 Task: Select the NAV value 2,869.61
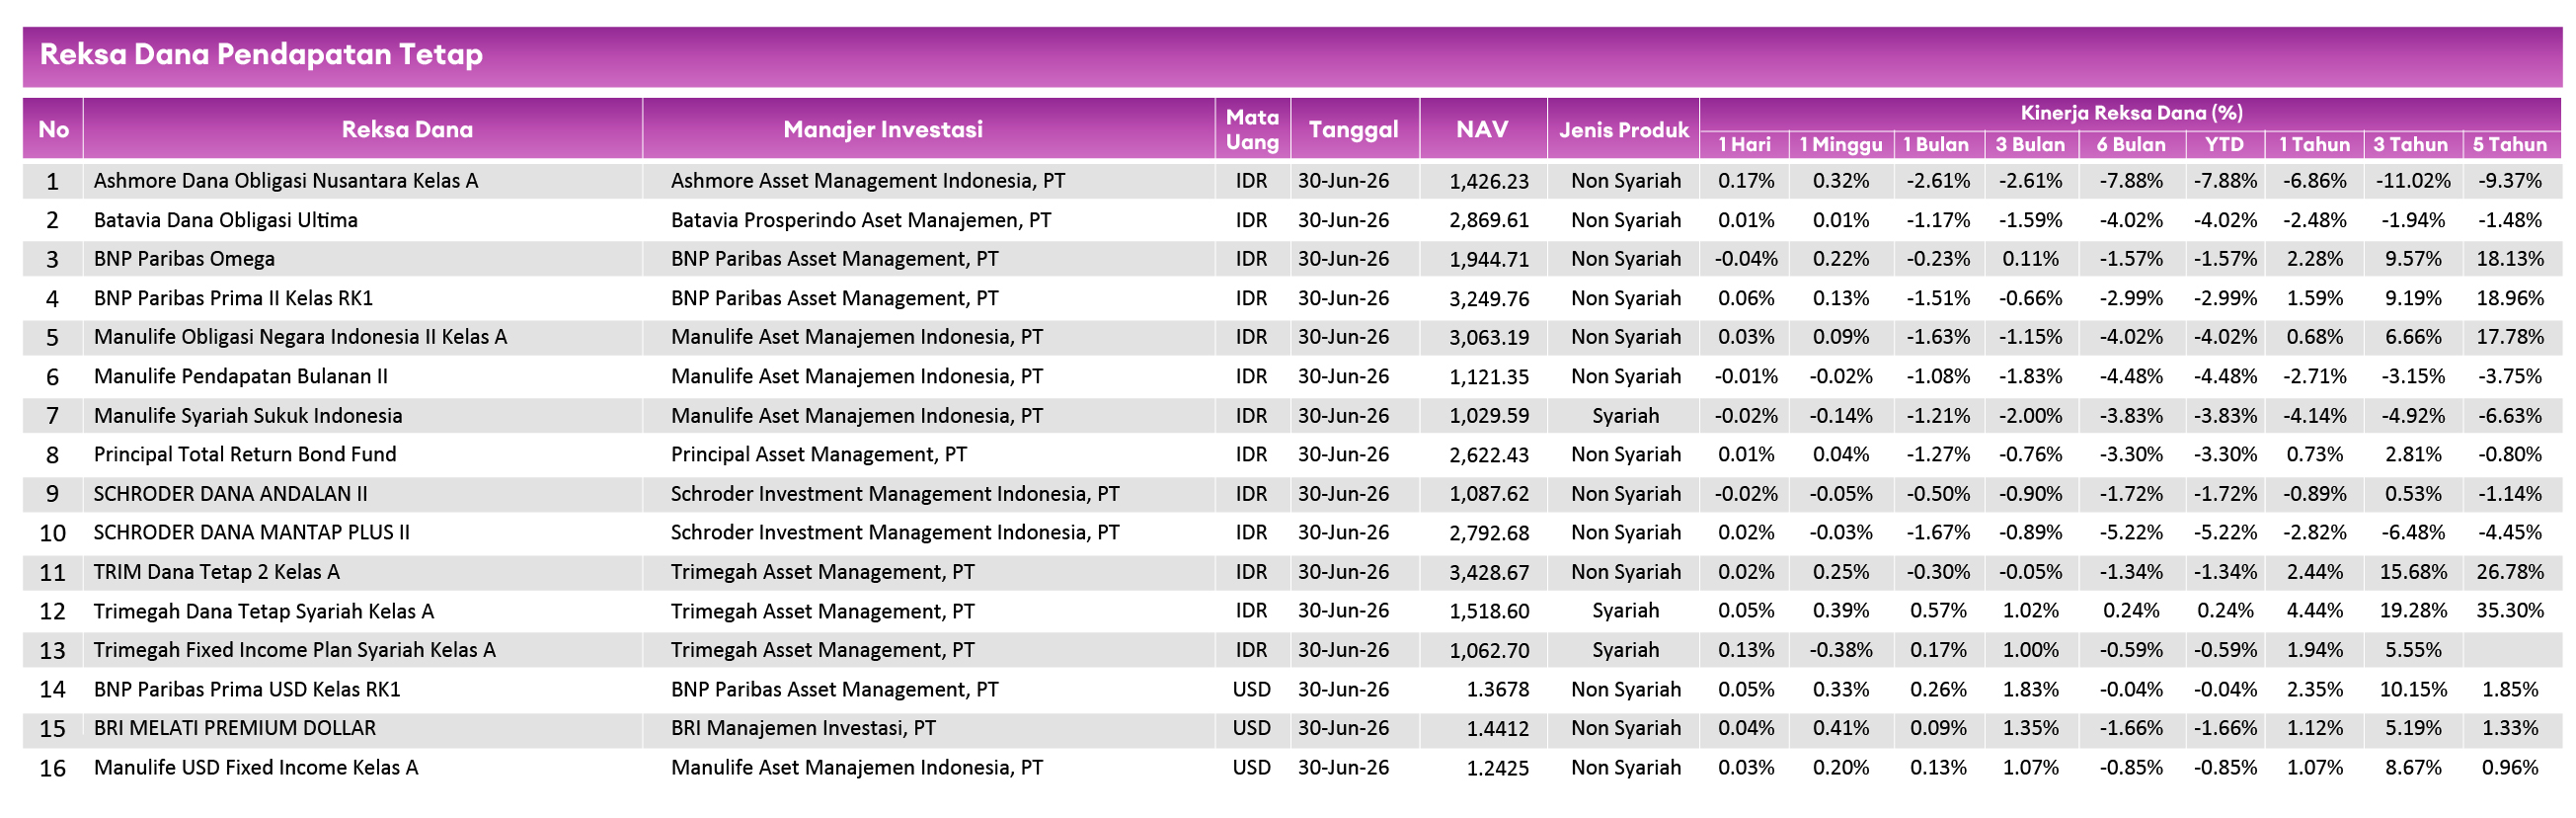(x=1489, y=220)
